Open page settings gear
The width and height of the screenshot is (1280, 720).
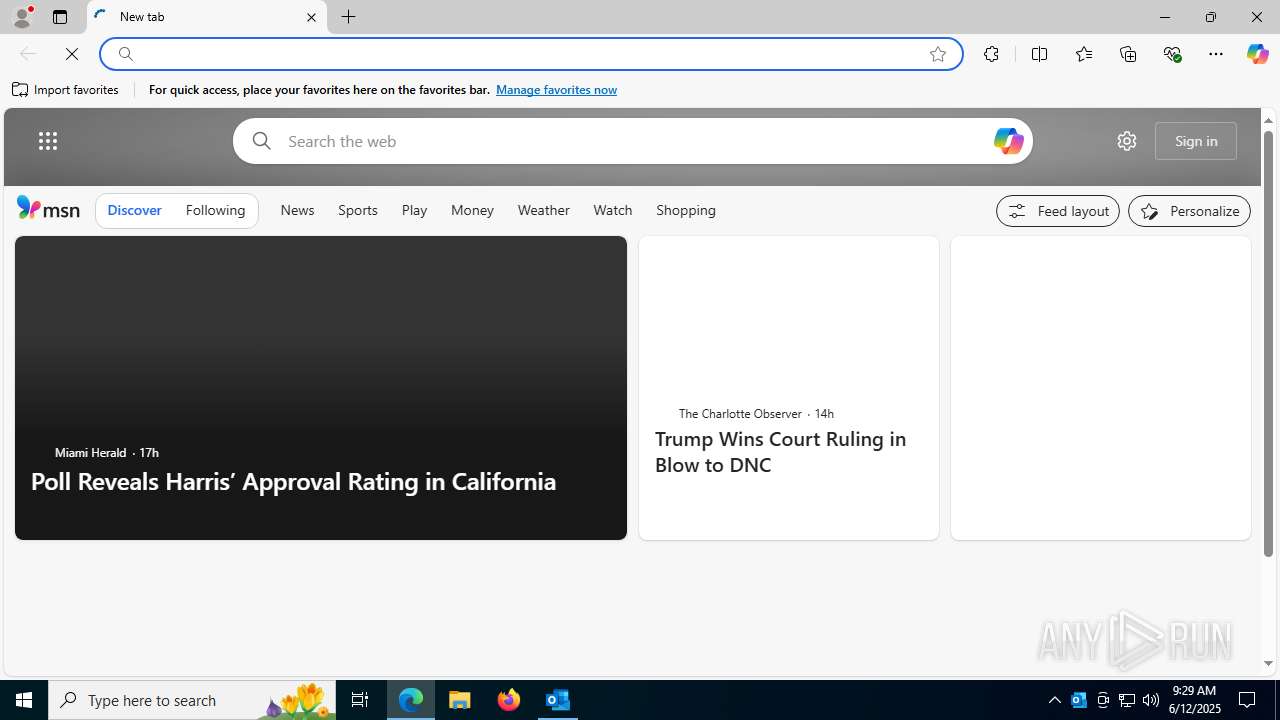pyautogui.click(x=1126, y=141)
